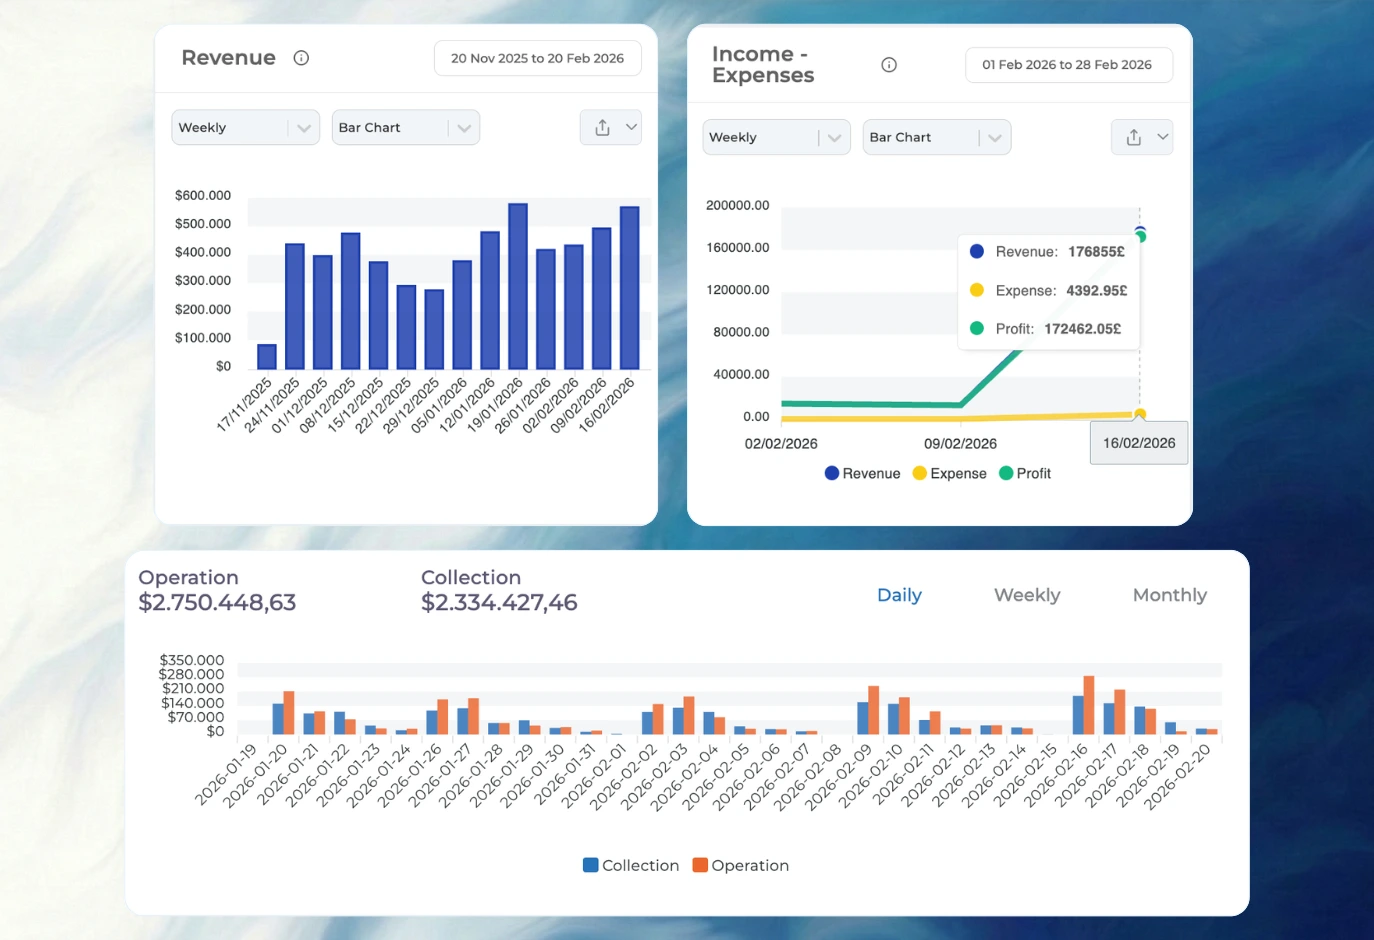Select the blue Collection color swatch

(590, 865)
